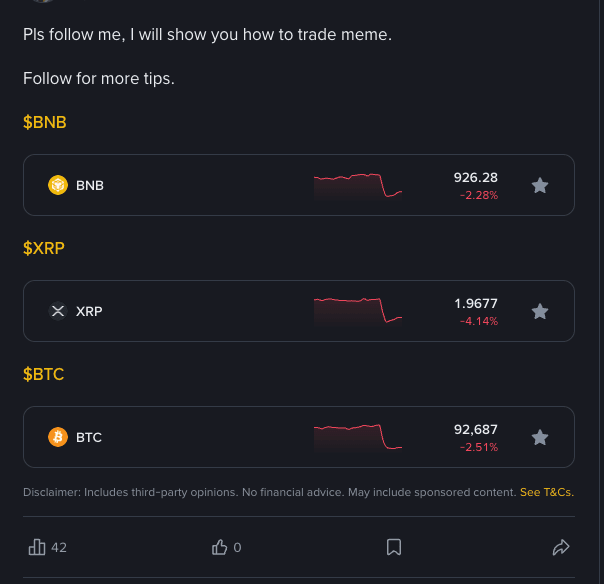View the BTC price sparkline chart

click(358, 437)
